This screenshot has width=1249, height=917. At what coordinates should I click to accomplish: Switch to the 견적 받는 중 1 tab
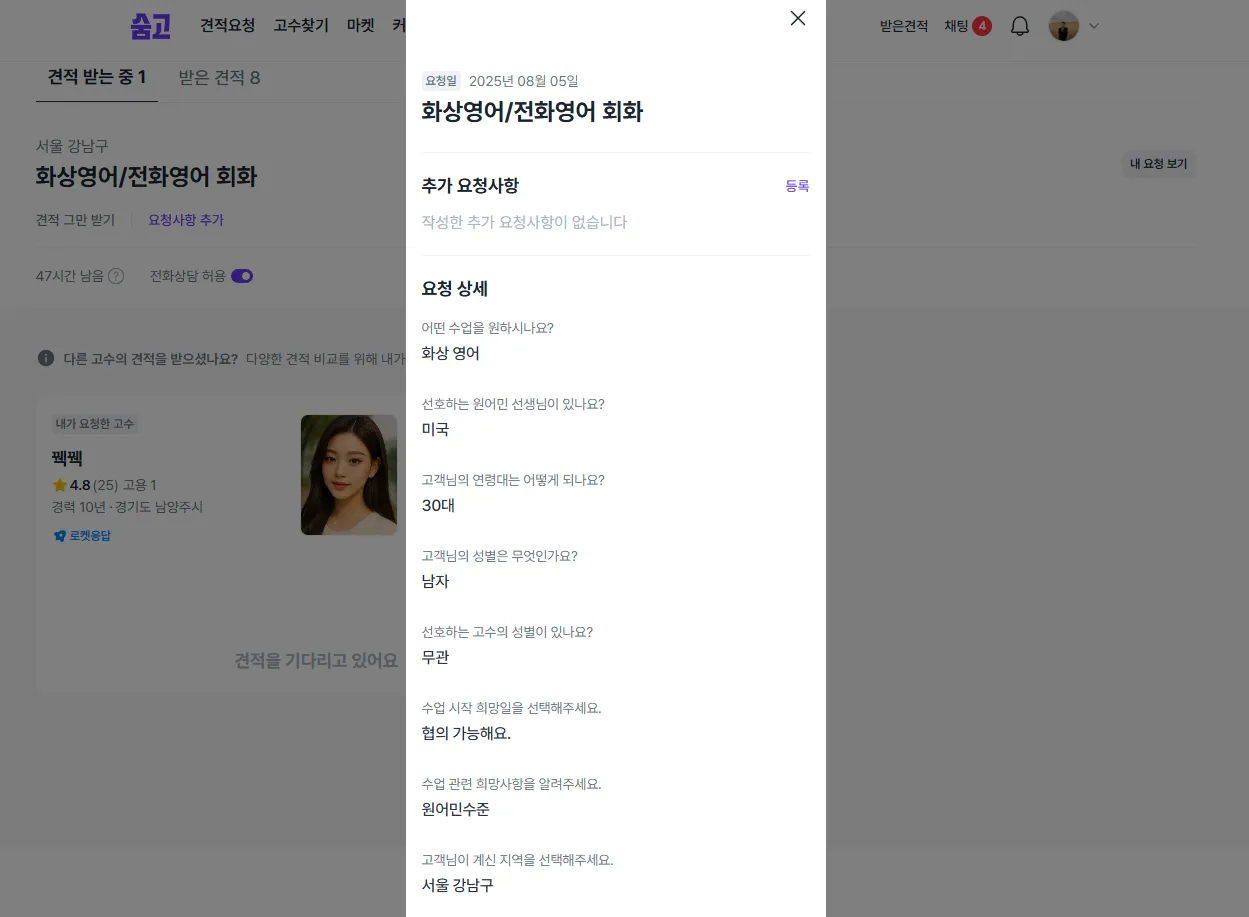(97, 77)
